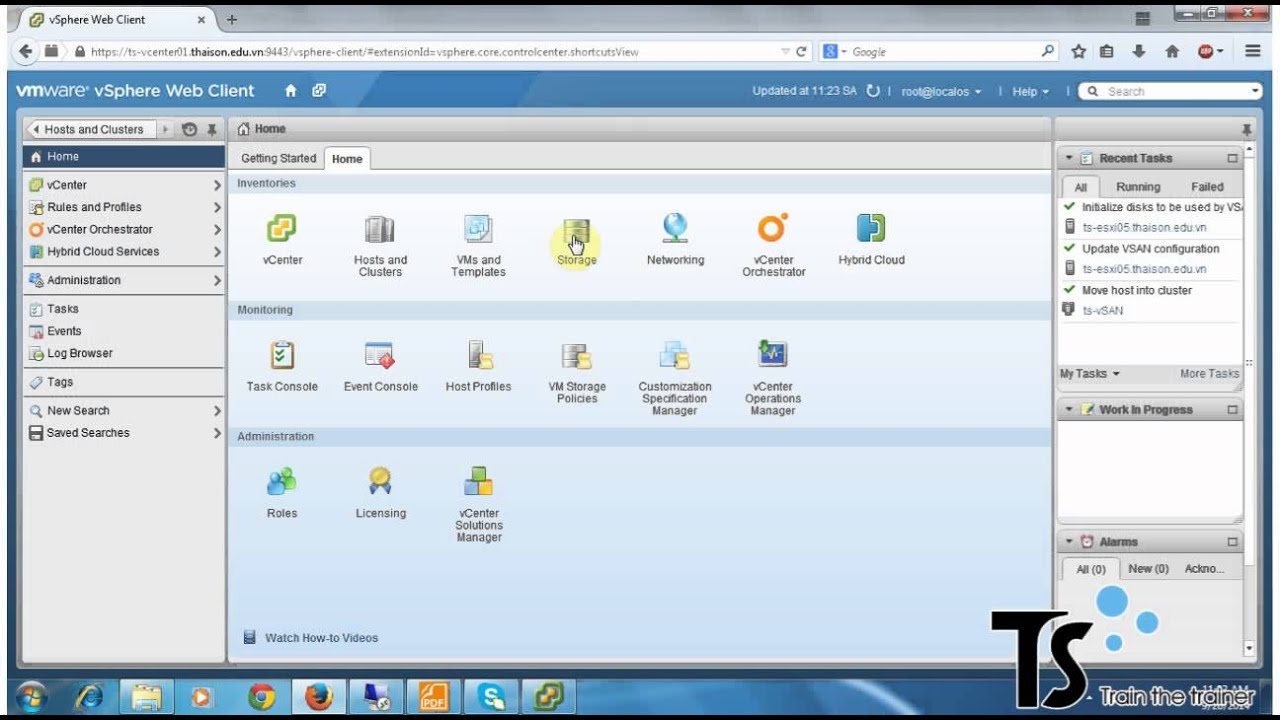Open vCenter Orchestrator in the navigator
1280x720 pixels.
(x=125, y=229)
